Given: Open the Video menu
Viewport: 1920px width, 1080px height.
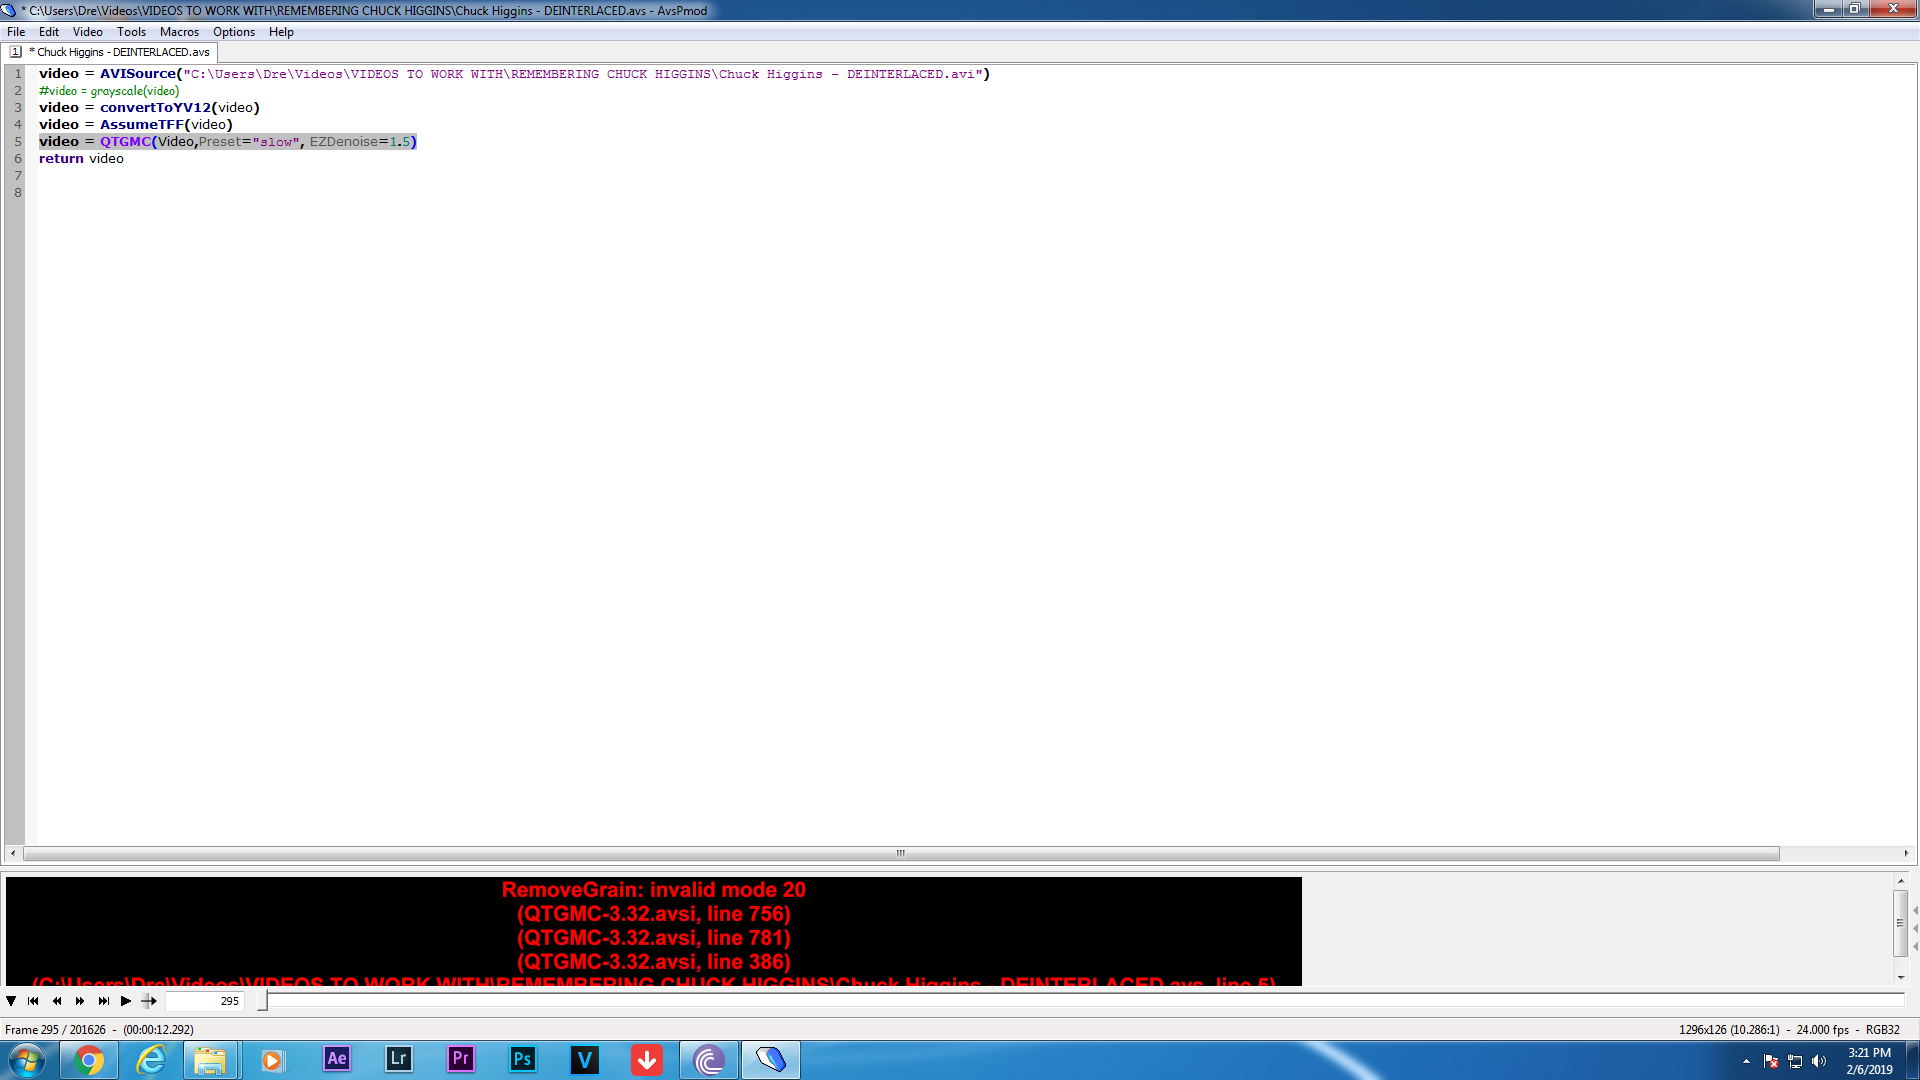Looking at the screenshot, I should (x=87, y=32).
